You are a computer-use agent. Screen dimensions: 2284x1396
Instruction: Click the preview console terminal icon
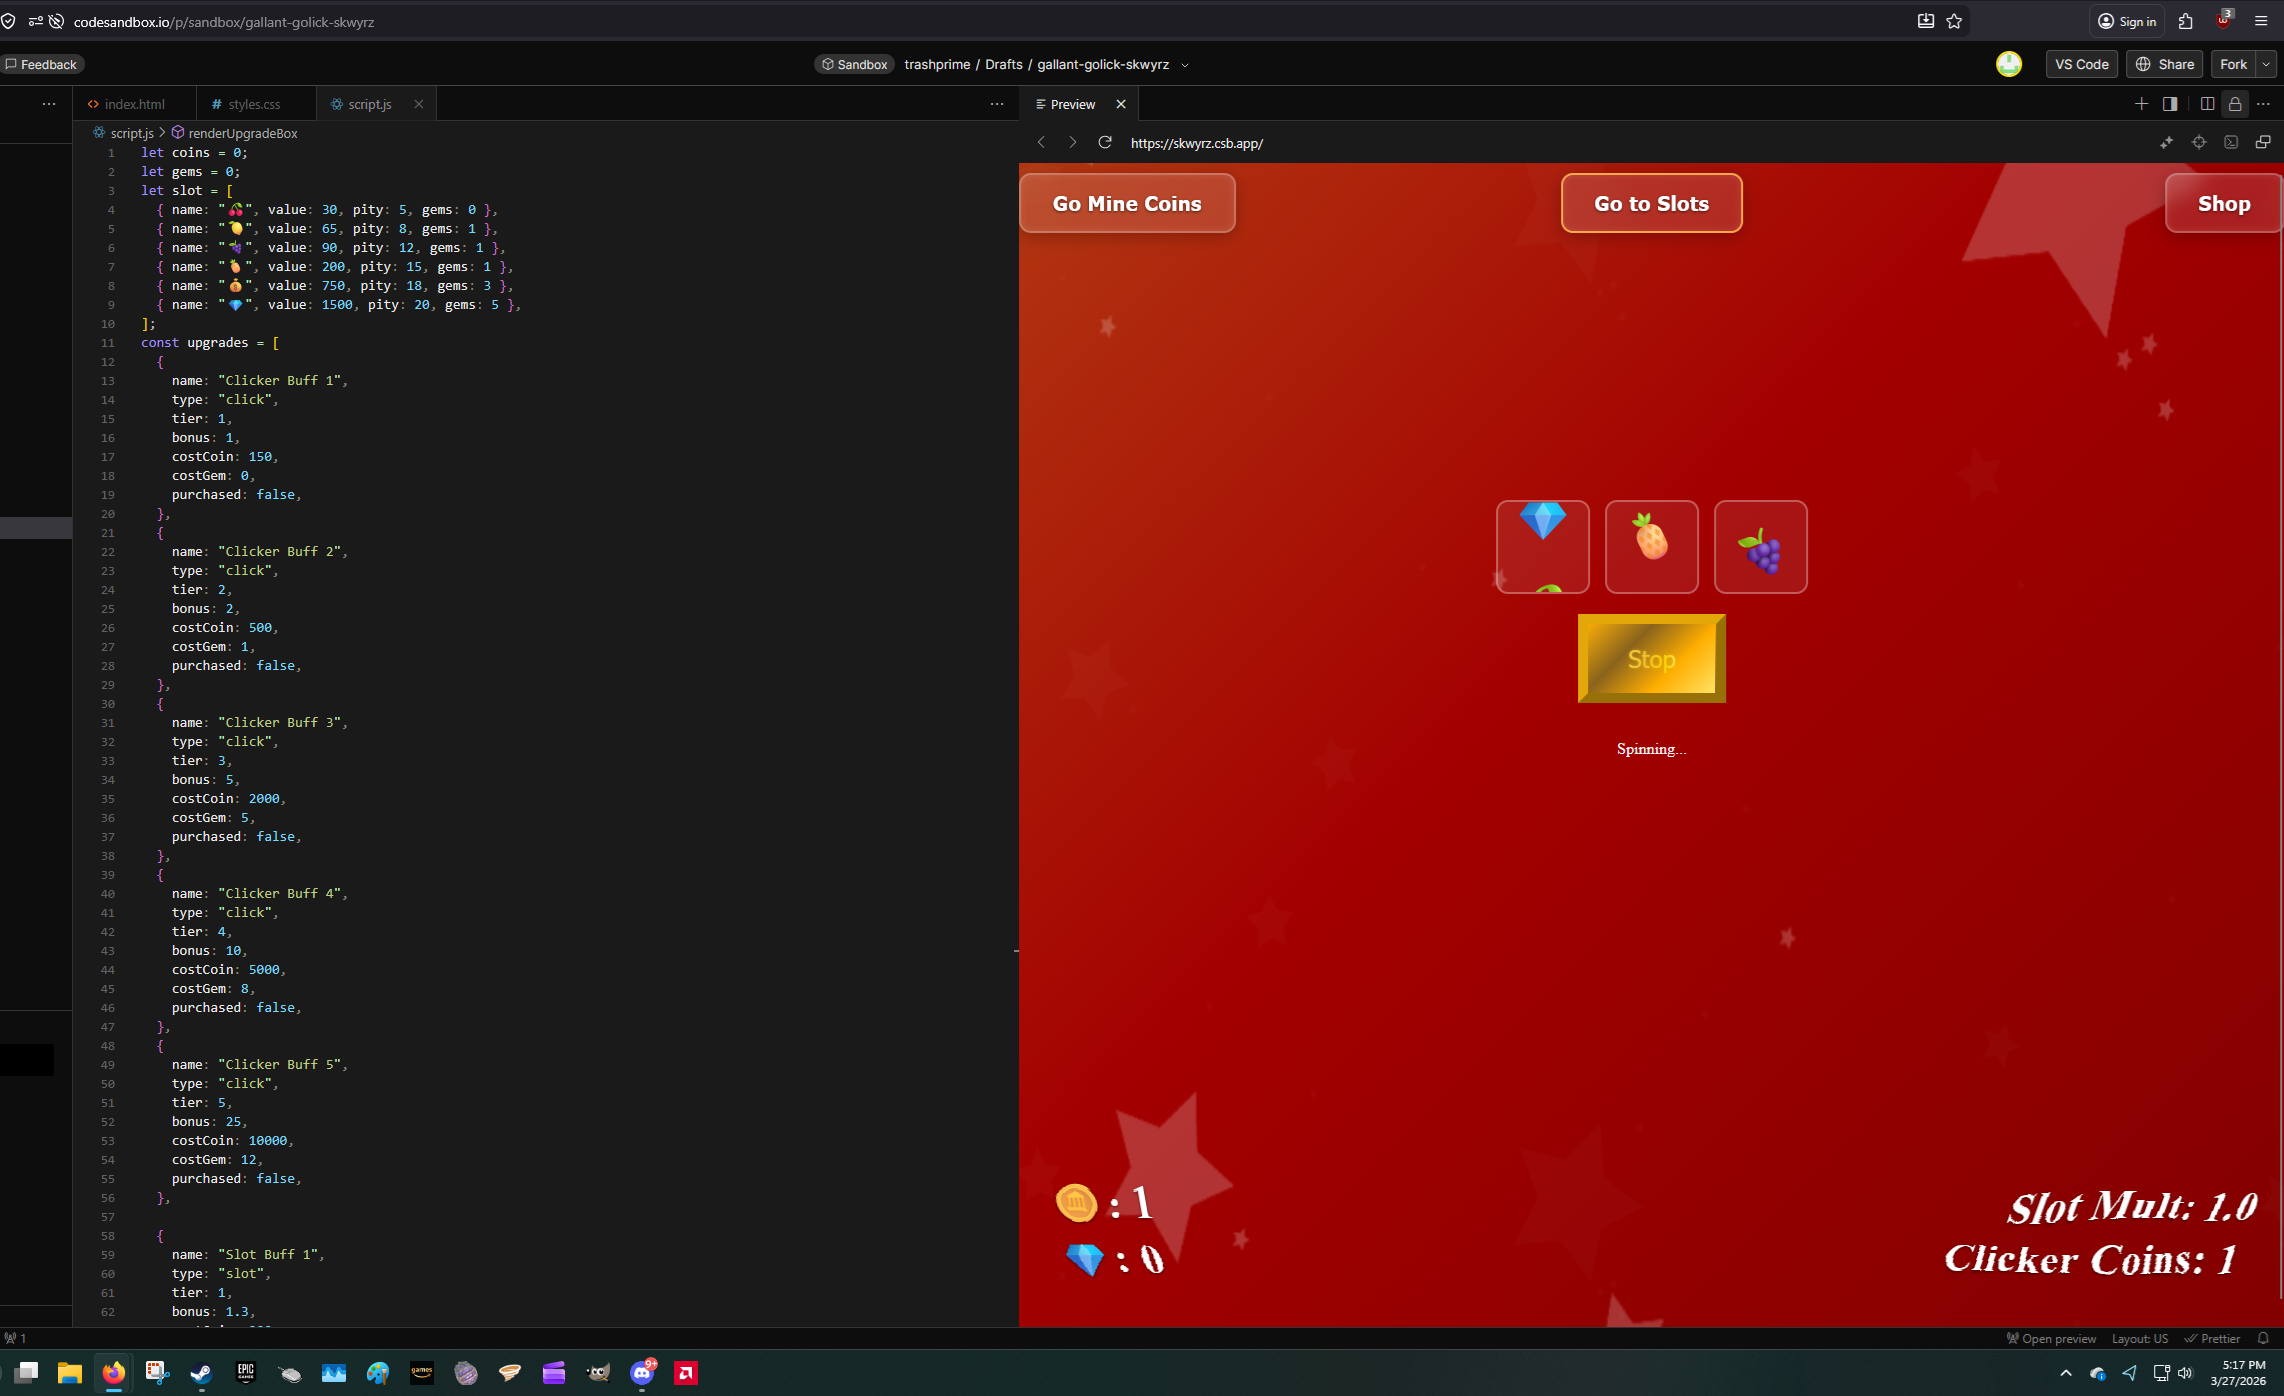[2231, 143]
